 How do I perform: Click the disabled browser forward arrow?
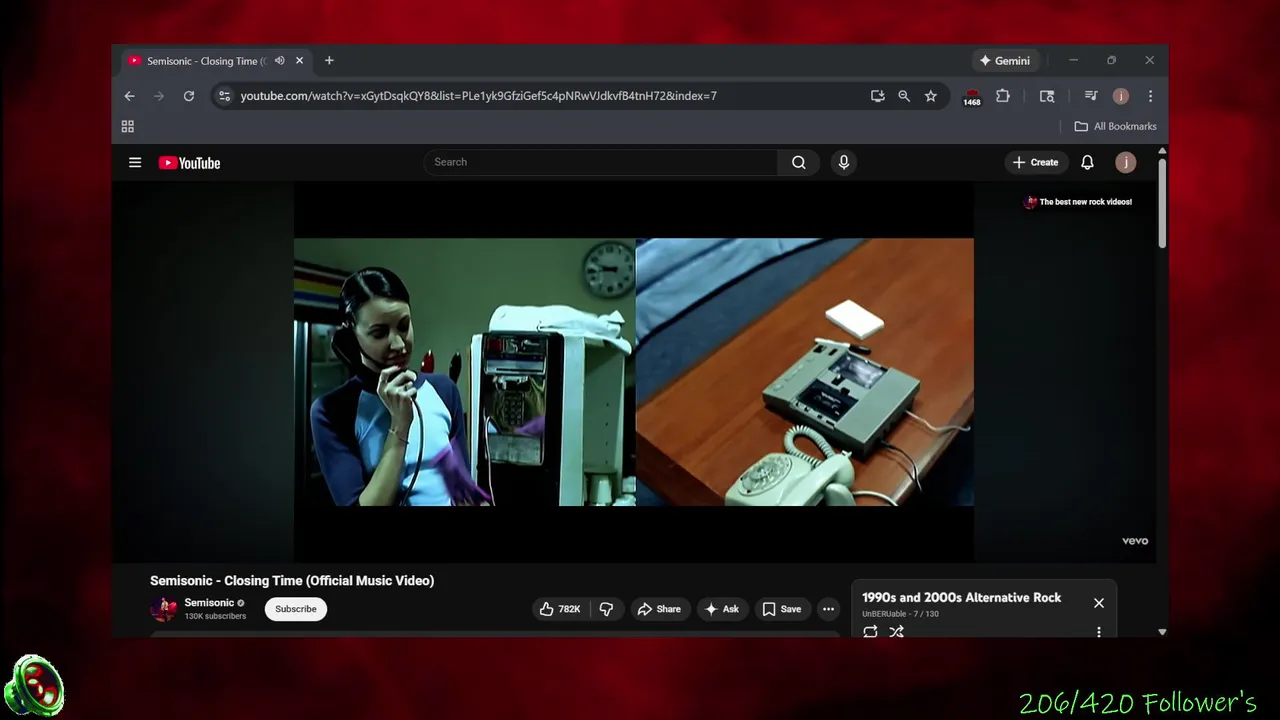pos(158,96)
